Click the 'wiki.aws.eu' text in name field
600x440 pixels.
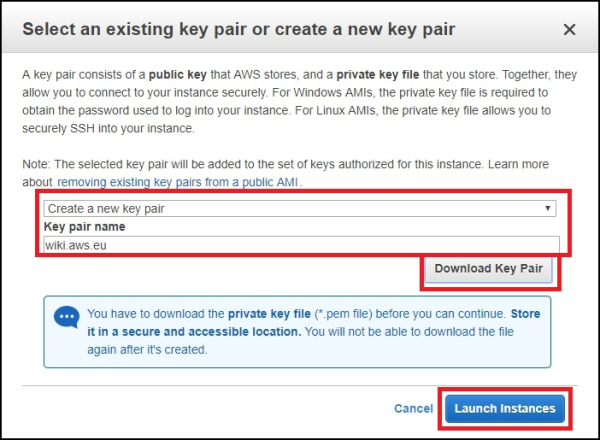click(x=76, y=245)
